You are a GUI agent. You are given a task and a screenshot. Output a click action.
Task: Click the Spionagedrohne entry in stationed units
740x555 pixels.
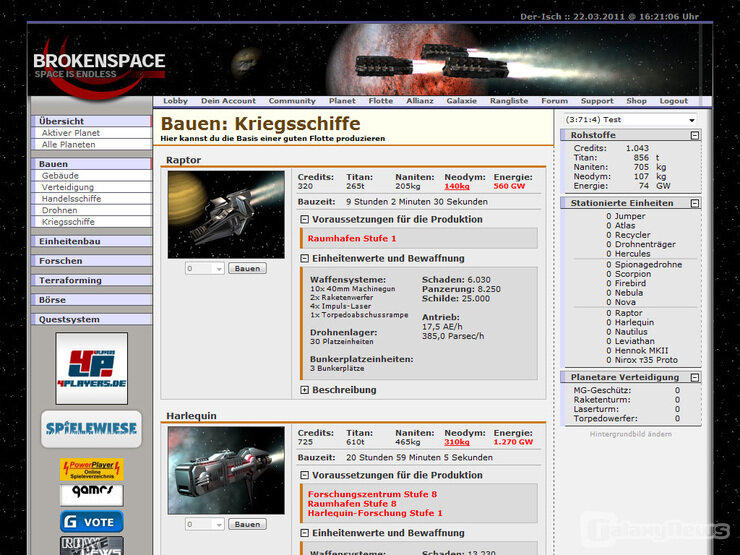click(648, 265)
